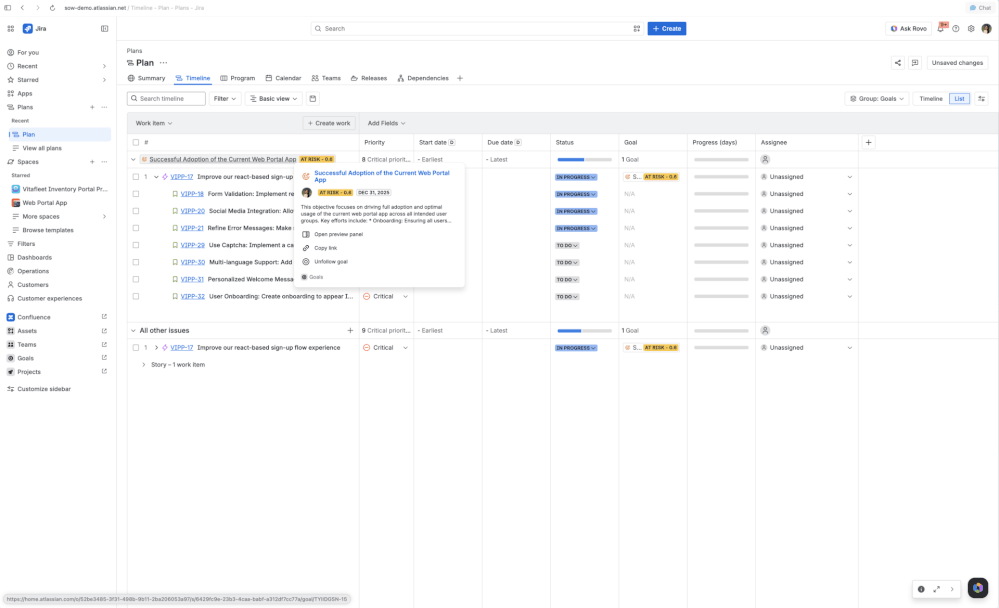The height and width of the screenshot is (608, 999).
Task: Choose Copy link in the goal popup
Action: click(x=326, y=248)
